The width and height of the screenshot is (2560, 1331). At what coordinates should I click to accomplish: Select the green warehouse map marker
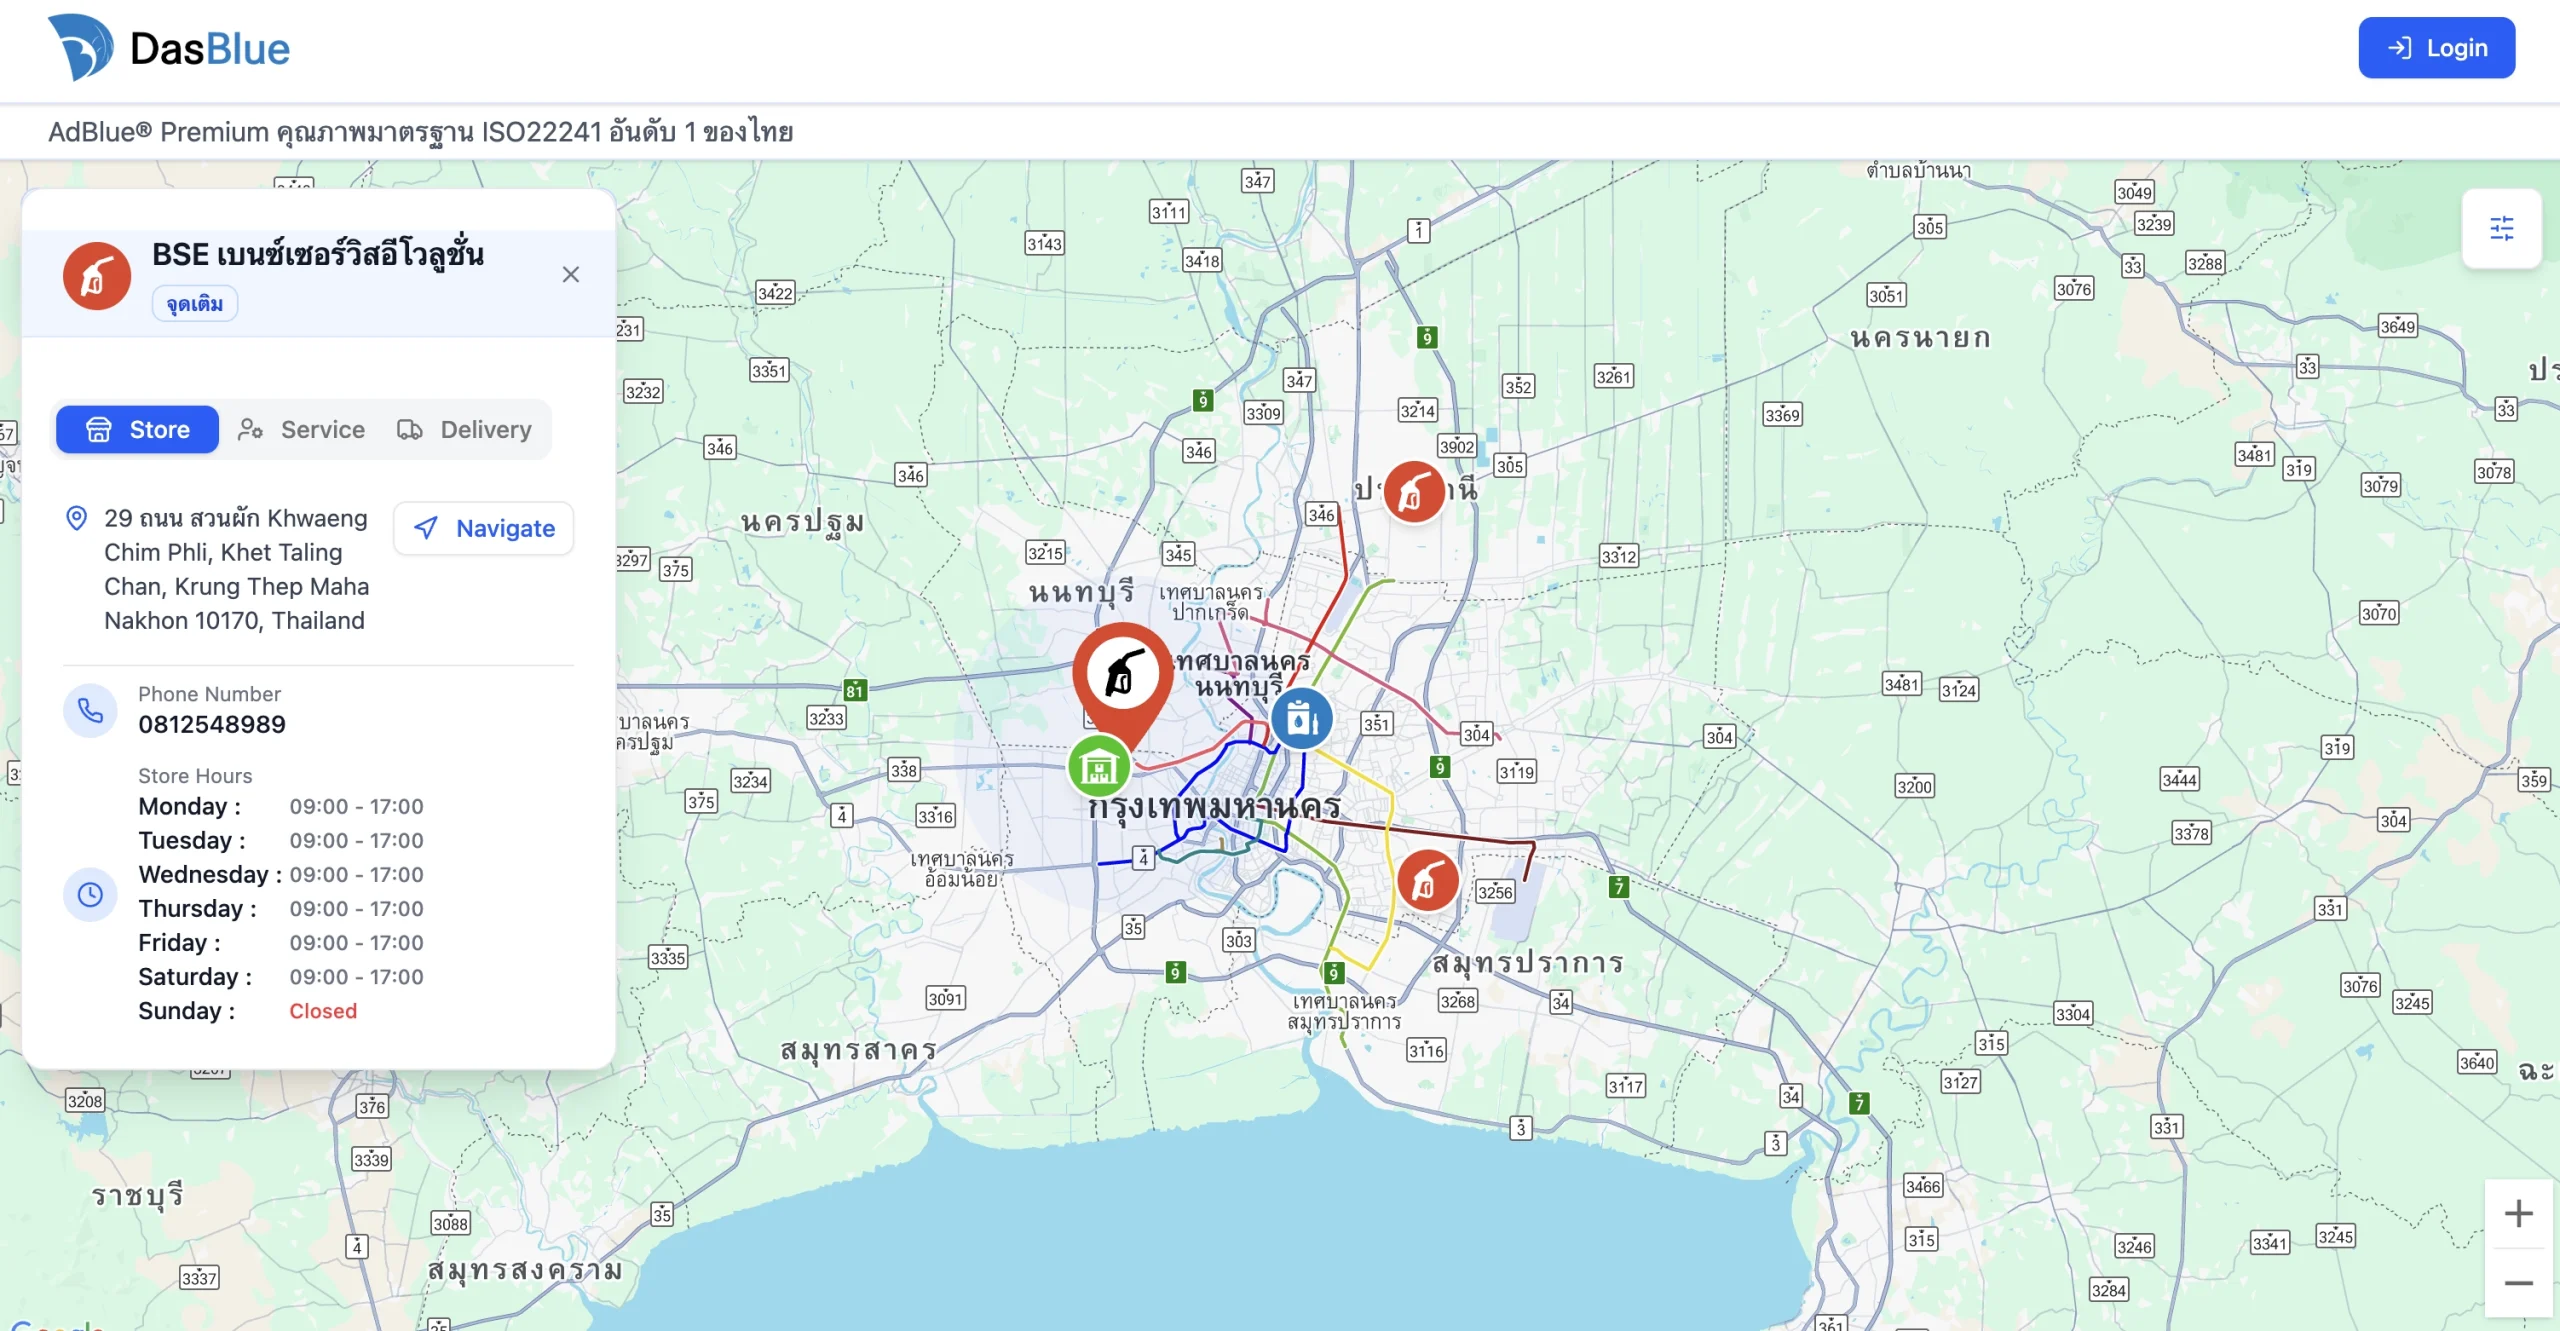click(x=1099, y=768)
